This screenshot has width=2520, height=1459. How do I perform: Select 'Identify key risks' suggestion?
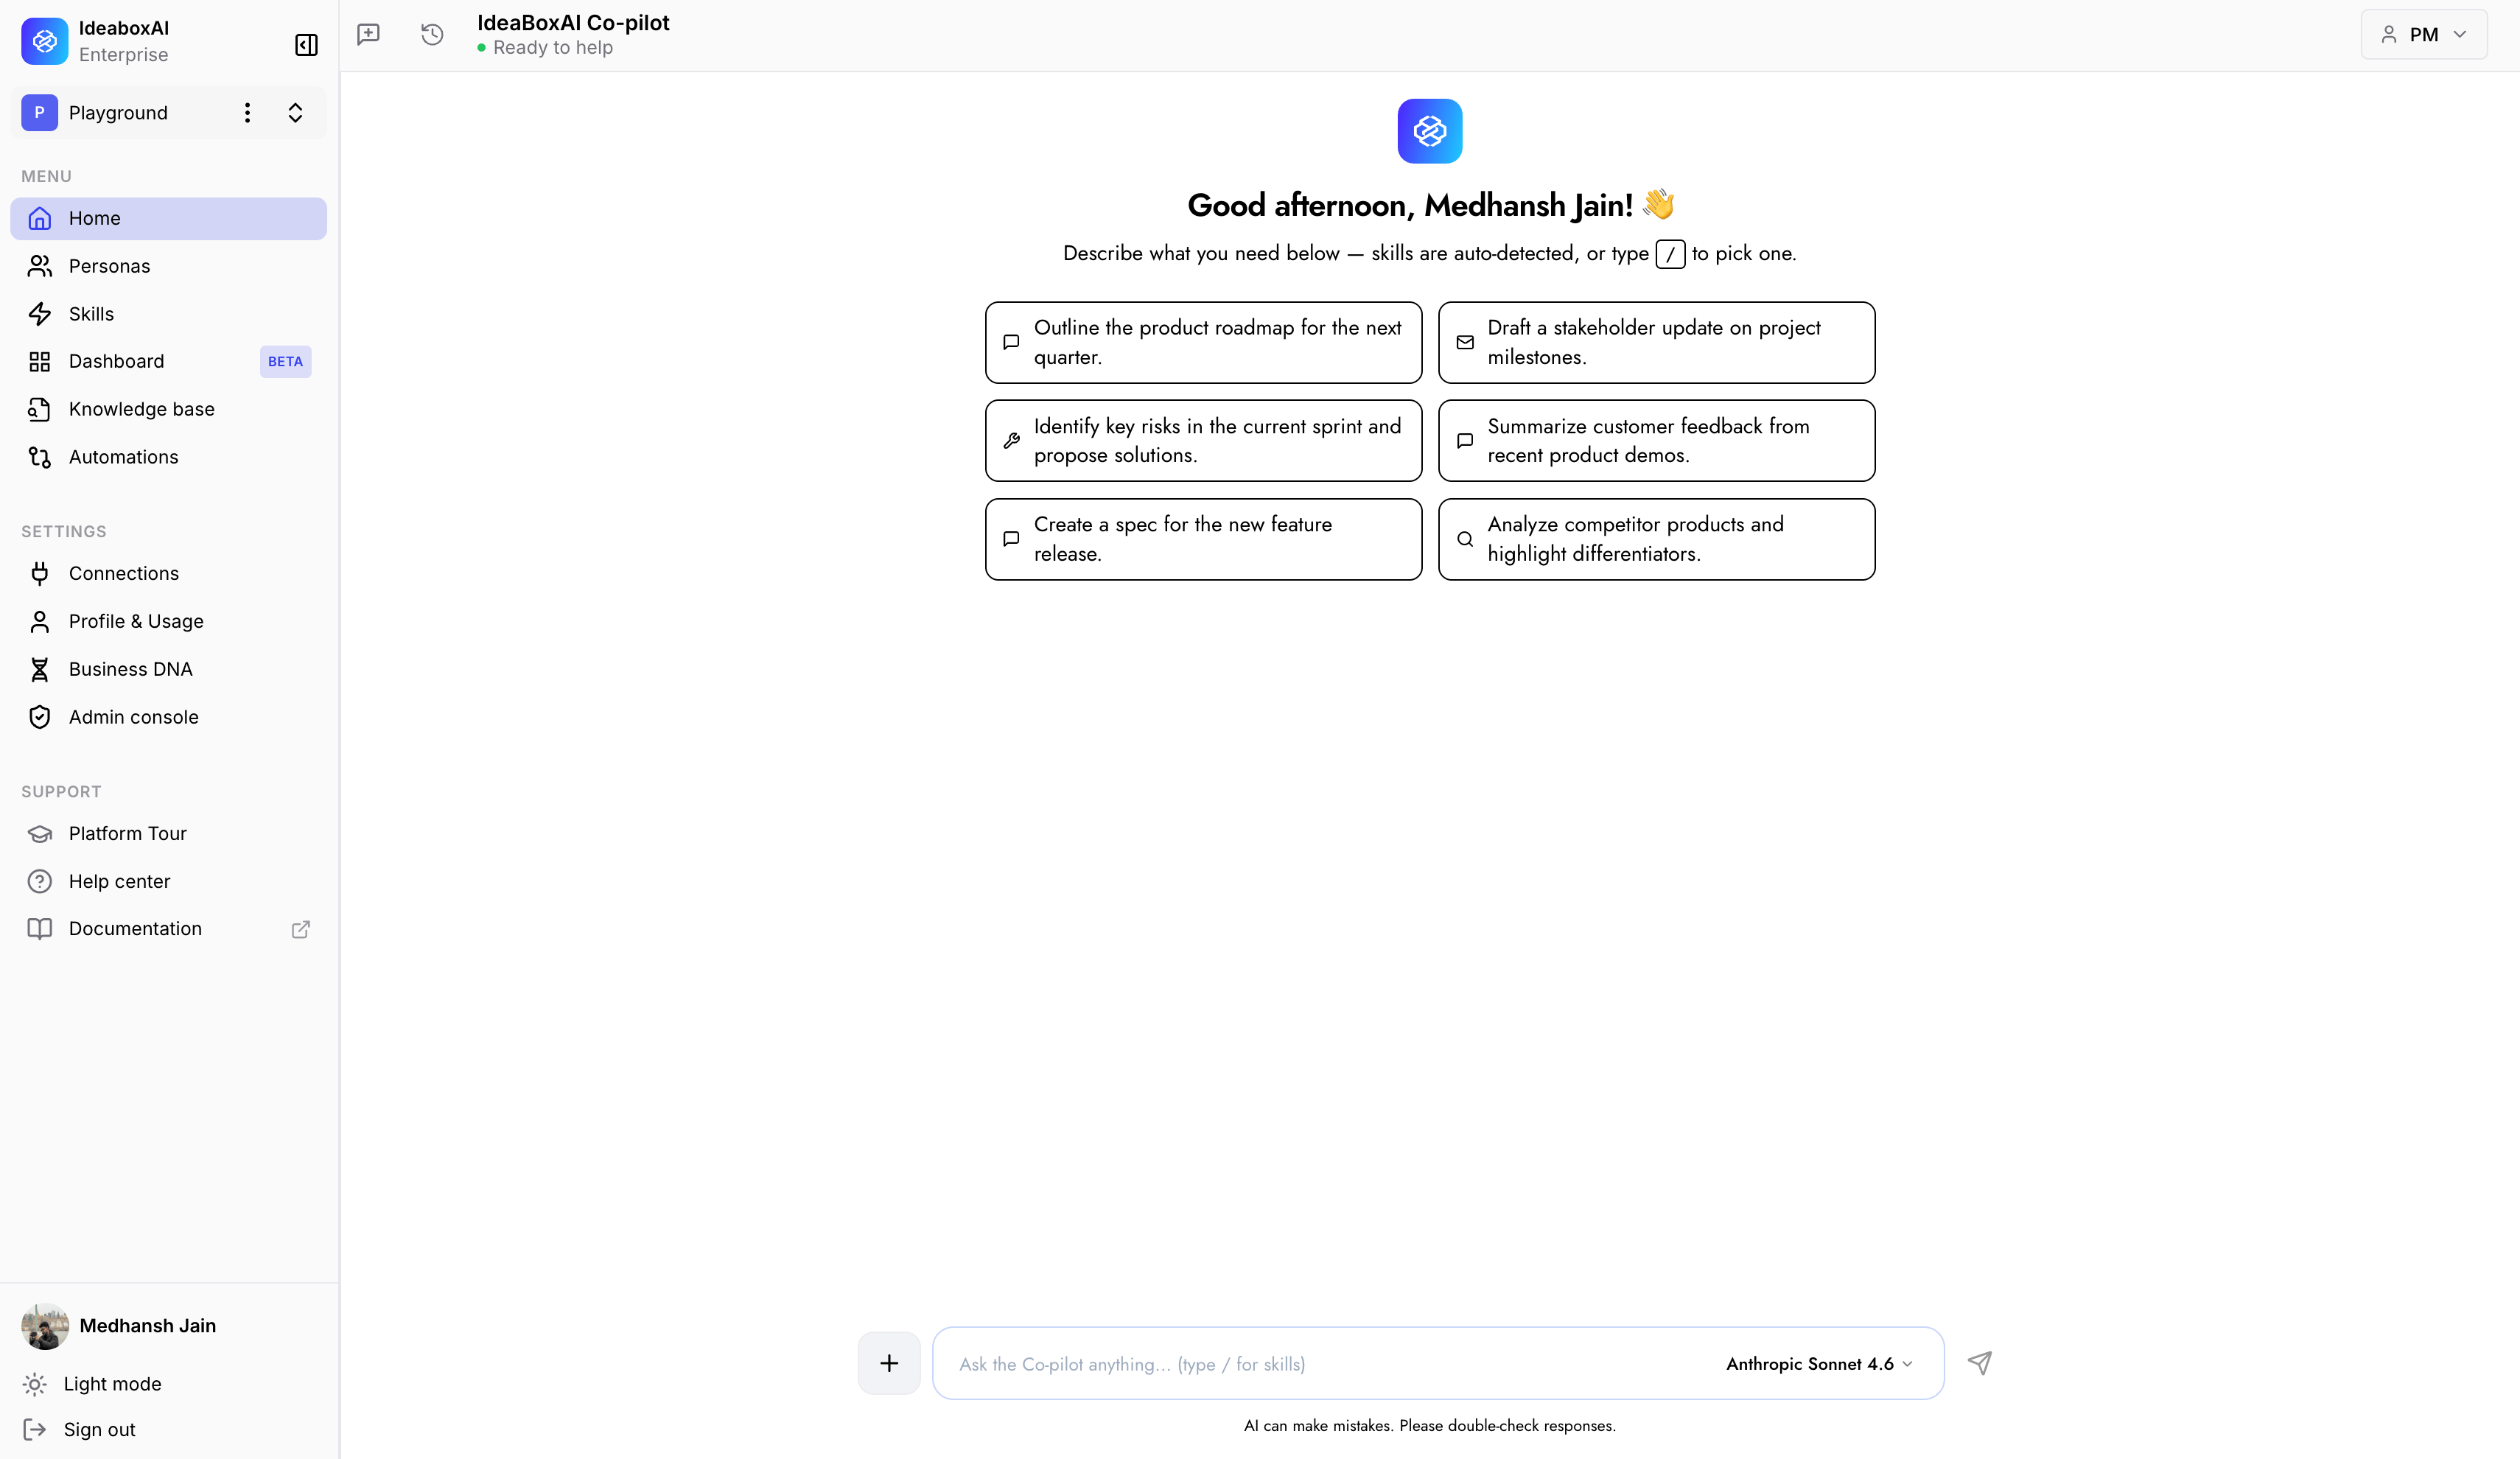tap(1203, 441)
